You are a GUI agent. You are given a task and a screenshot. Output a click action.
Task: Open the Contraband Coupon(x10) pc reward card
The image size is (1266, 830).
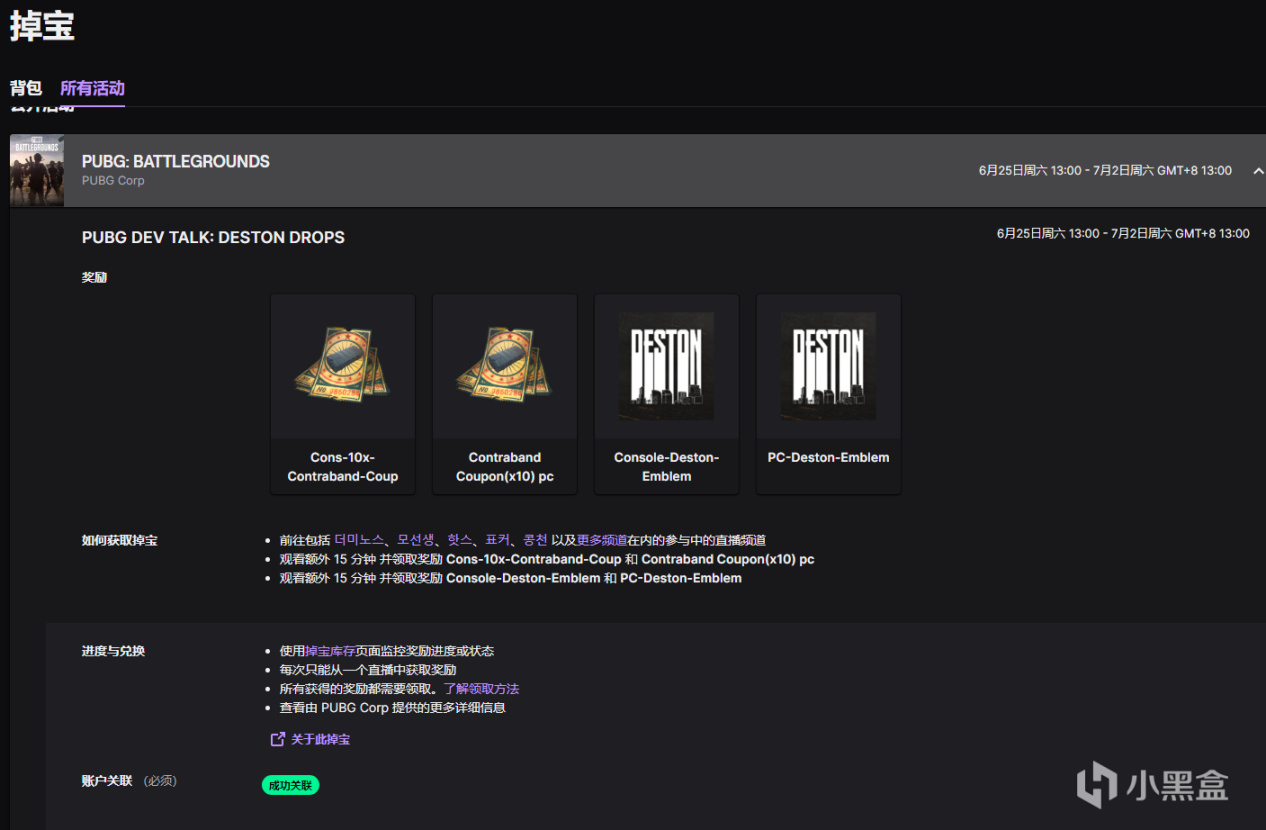click(x=505, y=394)
